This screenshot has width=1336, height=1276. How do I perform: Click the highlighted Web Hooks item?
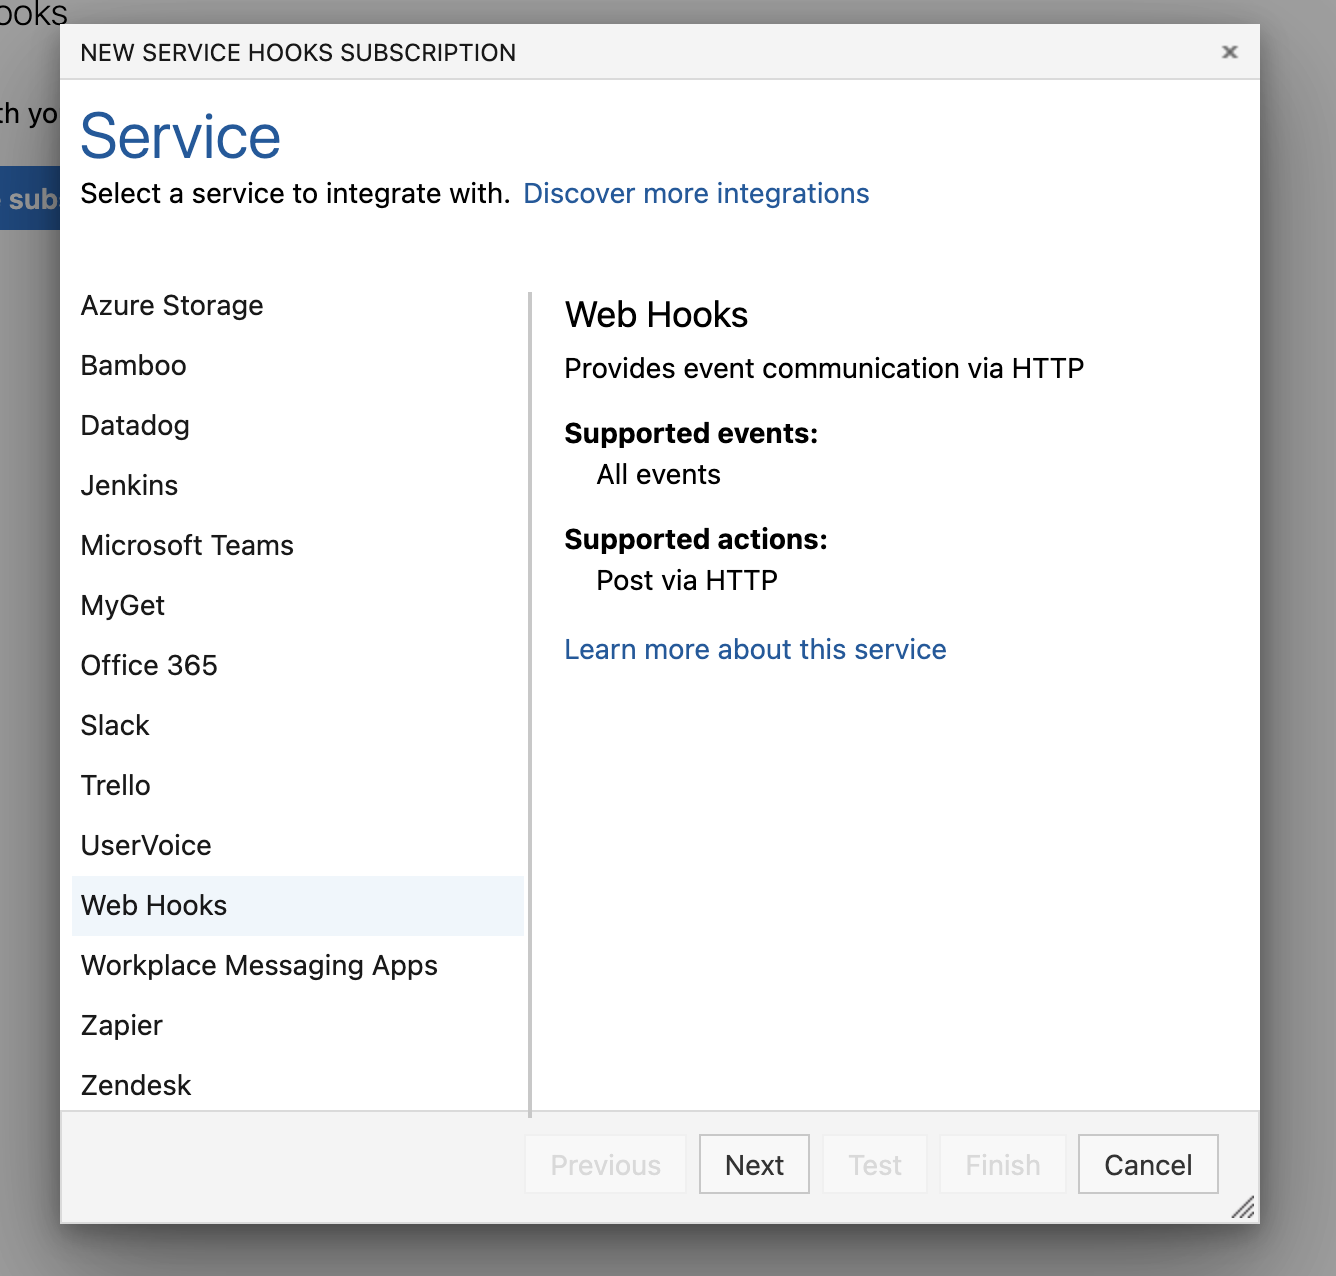[154, 905]
